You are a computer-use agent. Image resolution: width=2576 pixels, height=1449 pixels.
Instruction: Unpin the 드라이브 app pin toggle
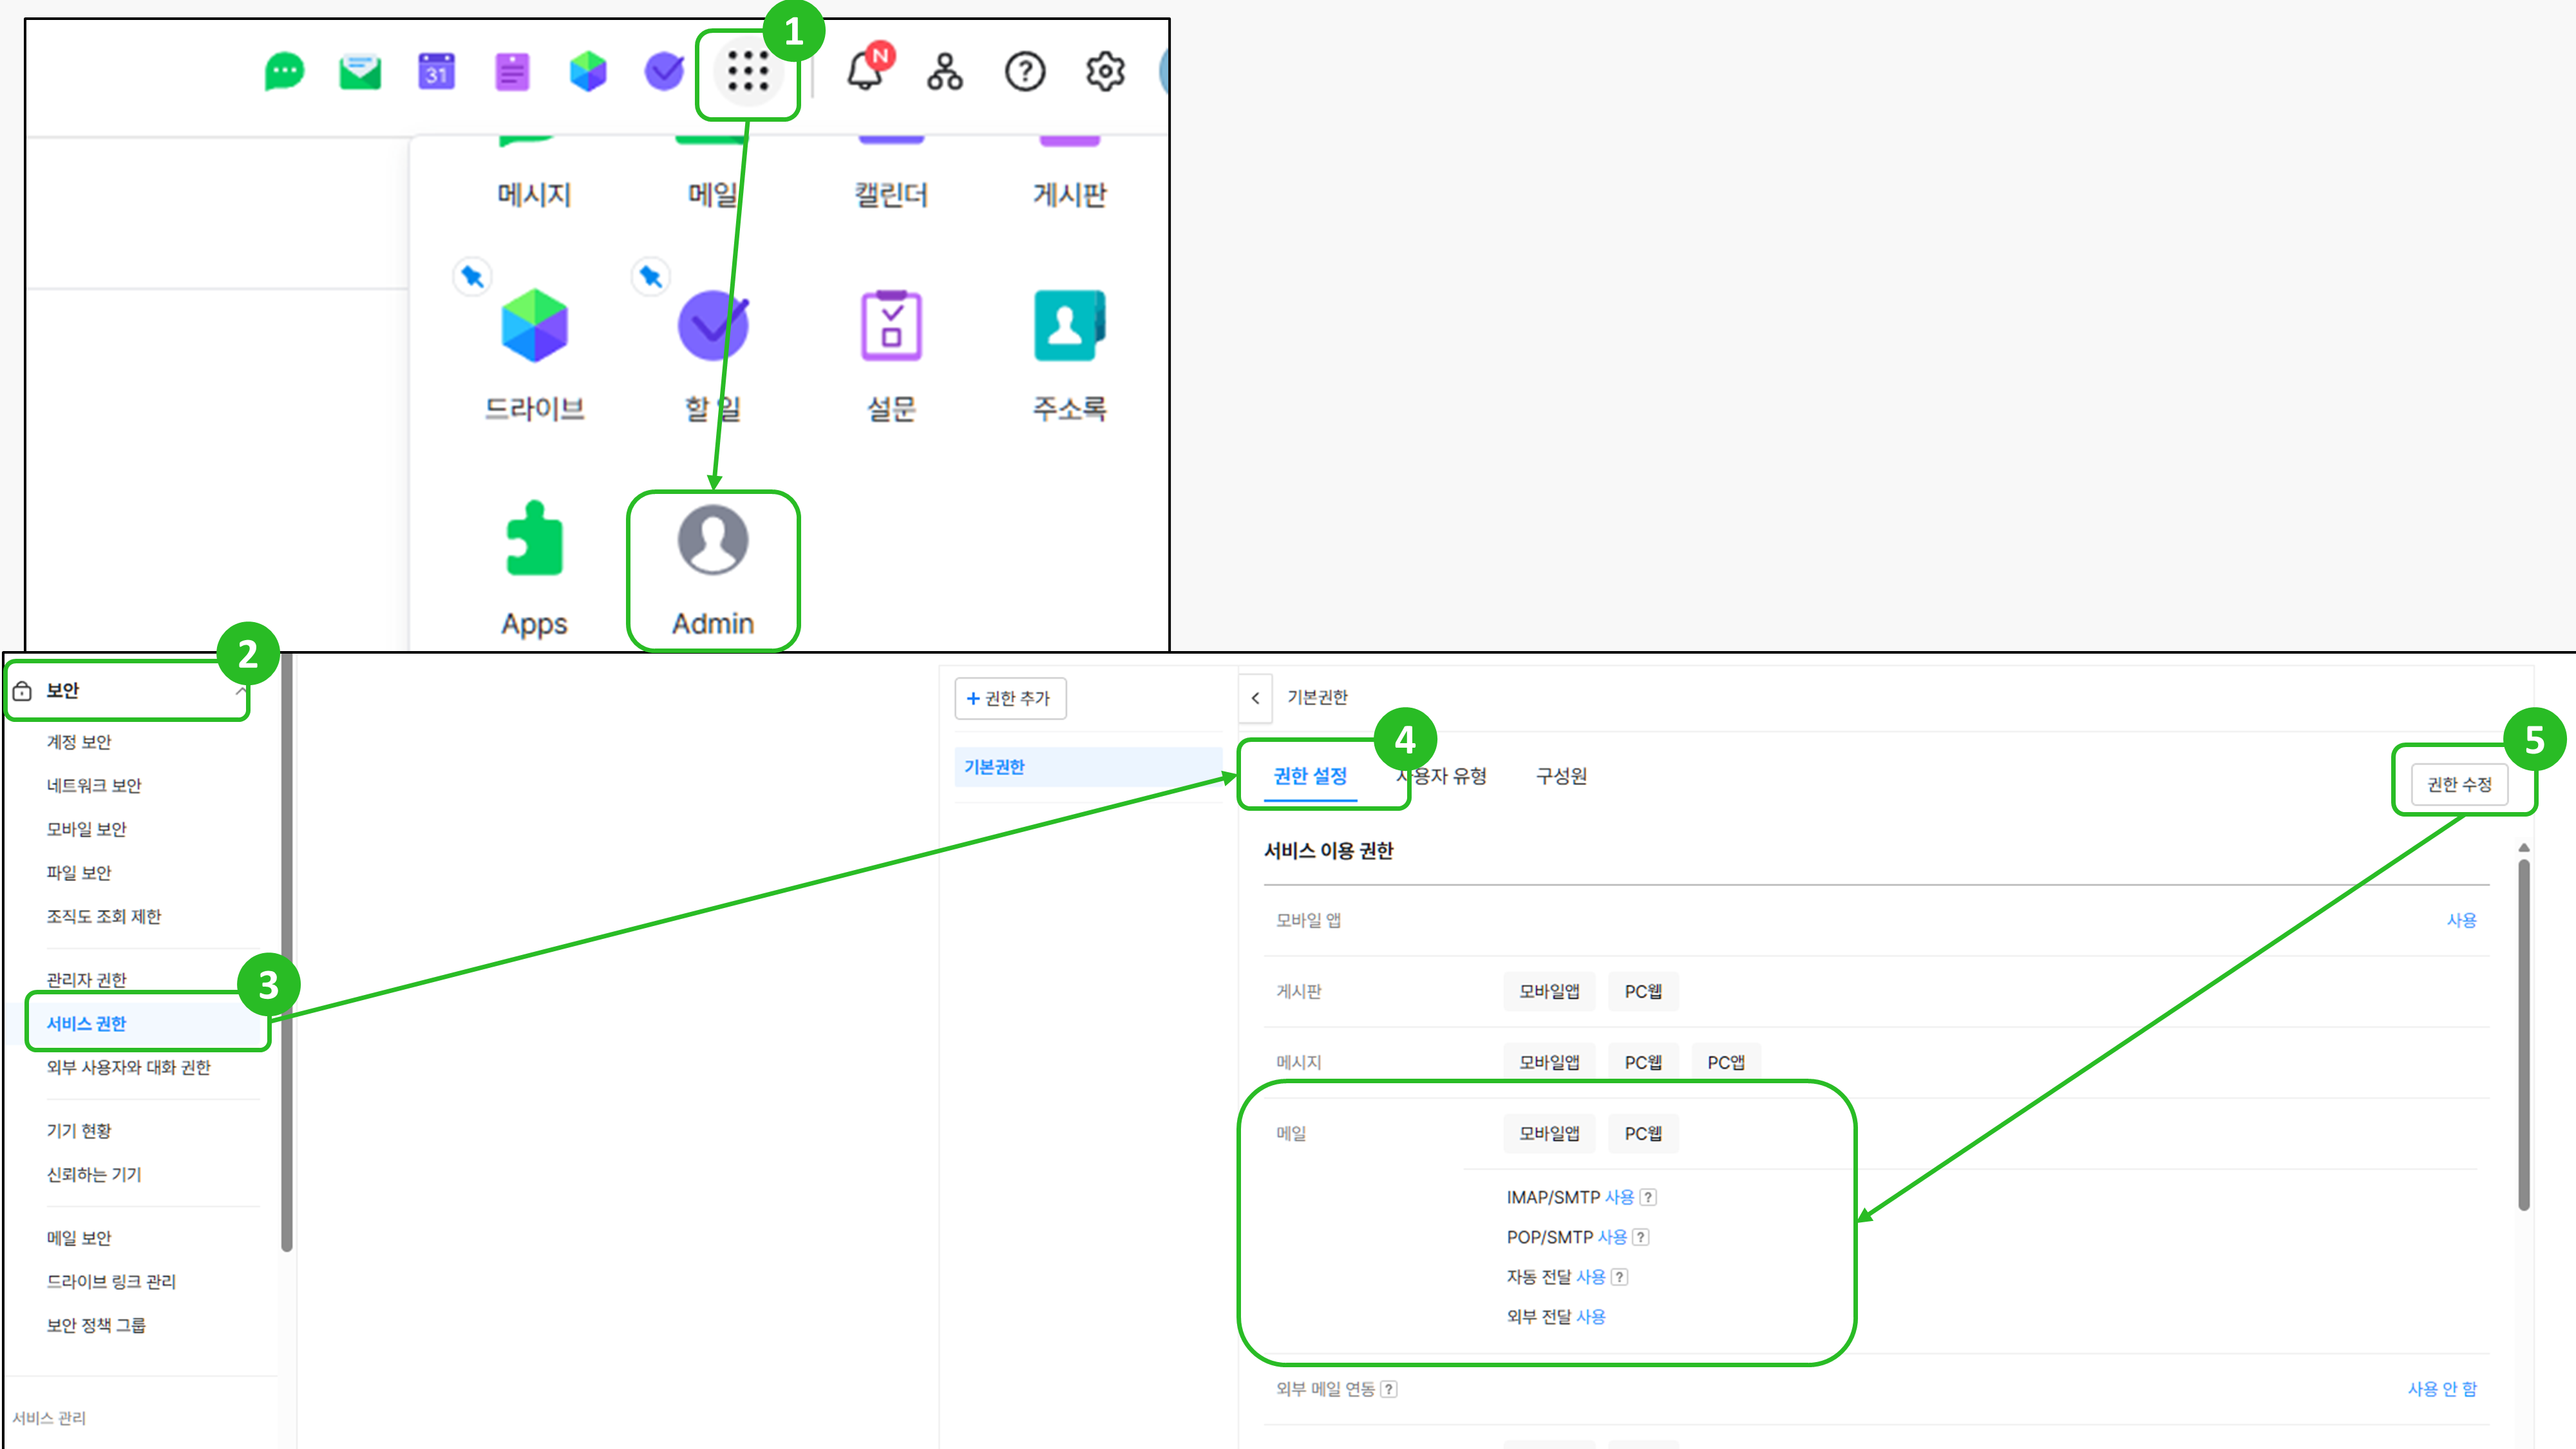coord(472,277)
